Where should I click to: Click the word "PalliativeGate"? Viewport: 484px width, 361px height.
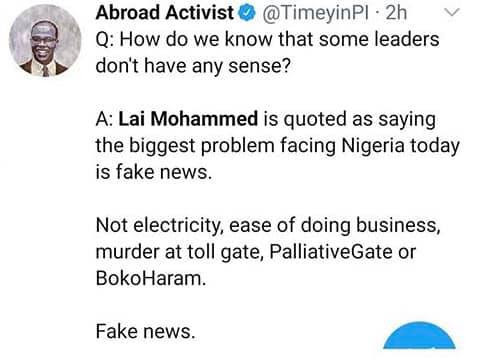coord(330,252)
